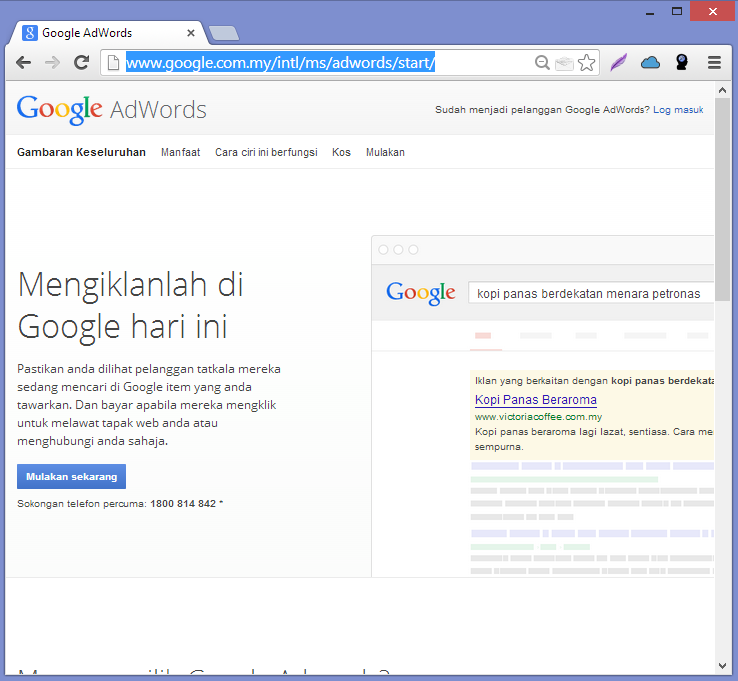Click the browser Forward arrow
738x681 pixels.
(52, 62)
